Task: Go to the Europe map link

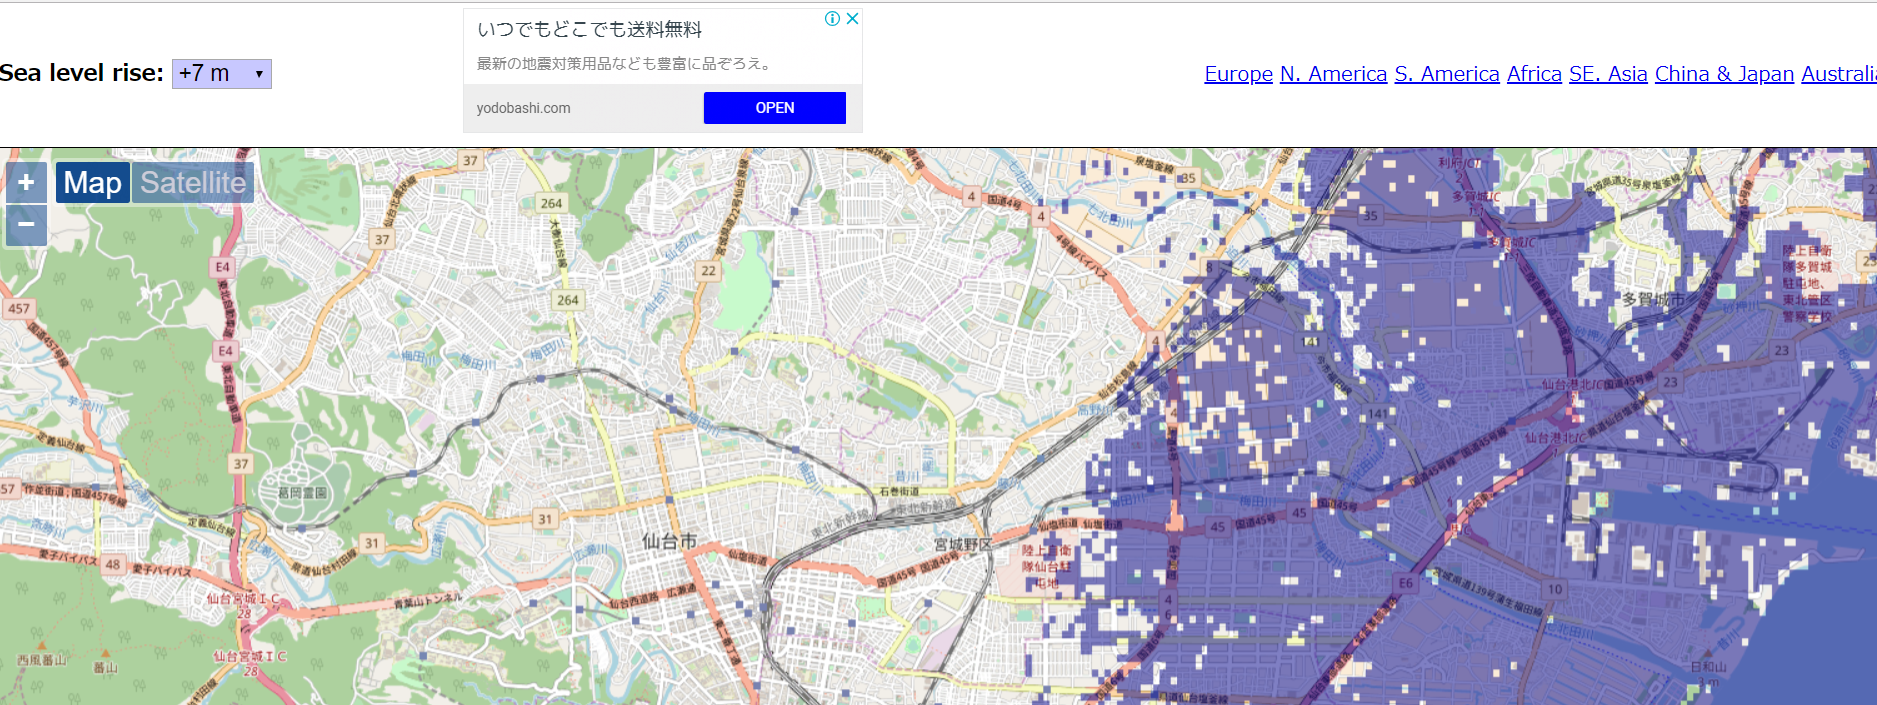Action: 1238,74
